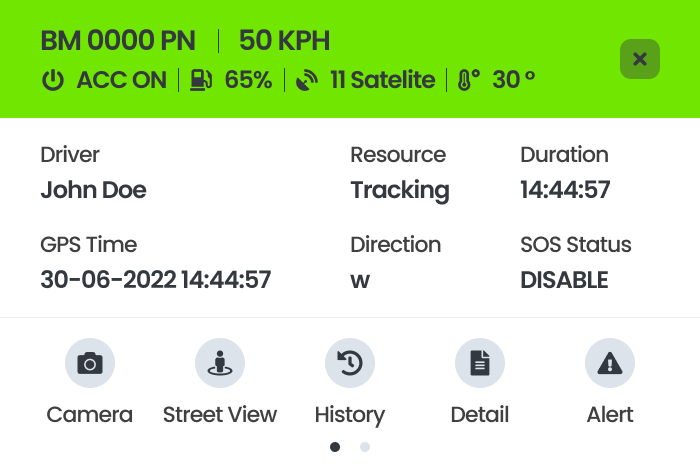Viewport: 700px width, 472px height.
Task: Close the vehicle info panel
Action: point(640,60)
